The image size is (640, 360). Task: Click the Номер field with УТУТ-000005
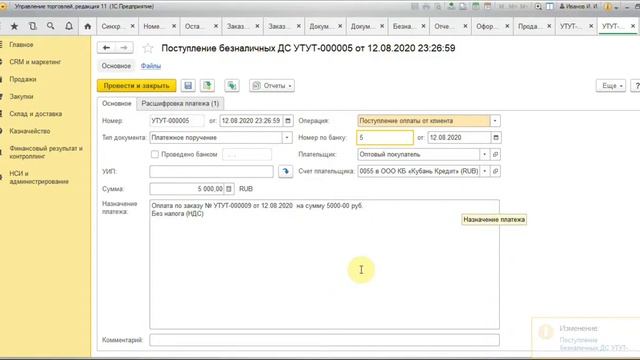[x=177, y=121]
